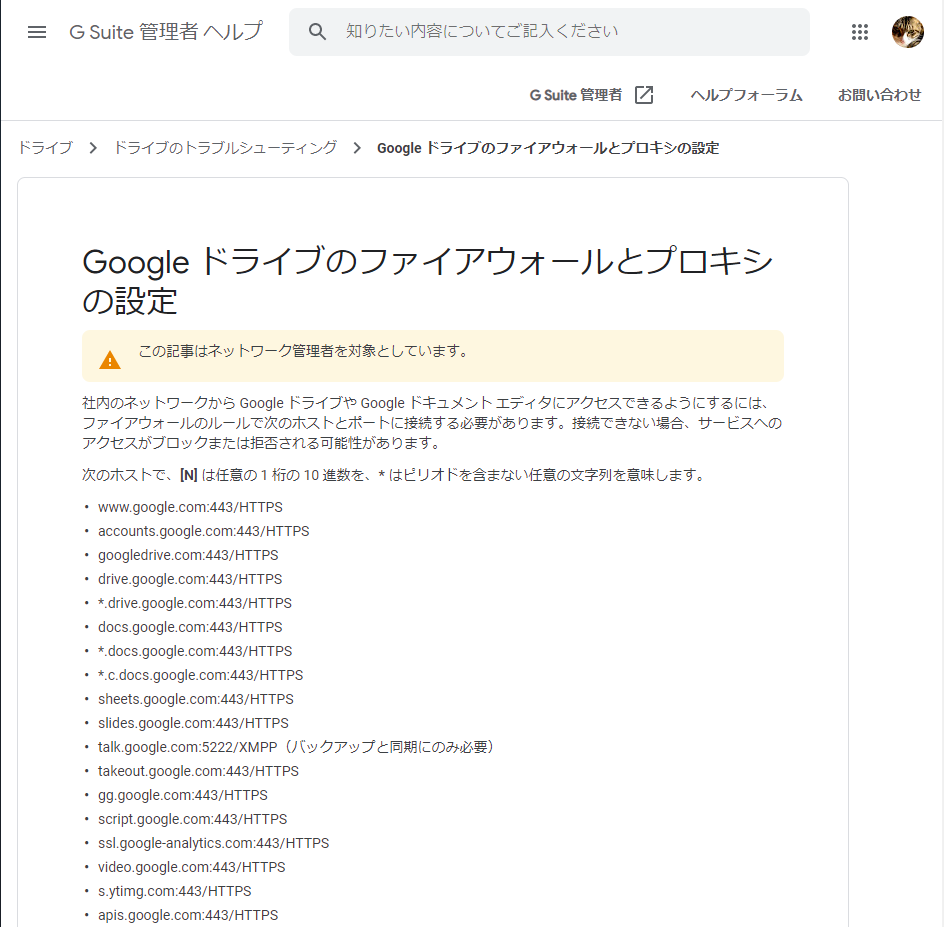This screenshot has height=927, width=944.
Task: Navigate to ドライブ breadcrumb
Action: coord(45,148)
